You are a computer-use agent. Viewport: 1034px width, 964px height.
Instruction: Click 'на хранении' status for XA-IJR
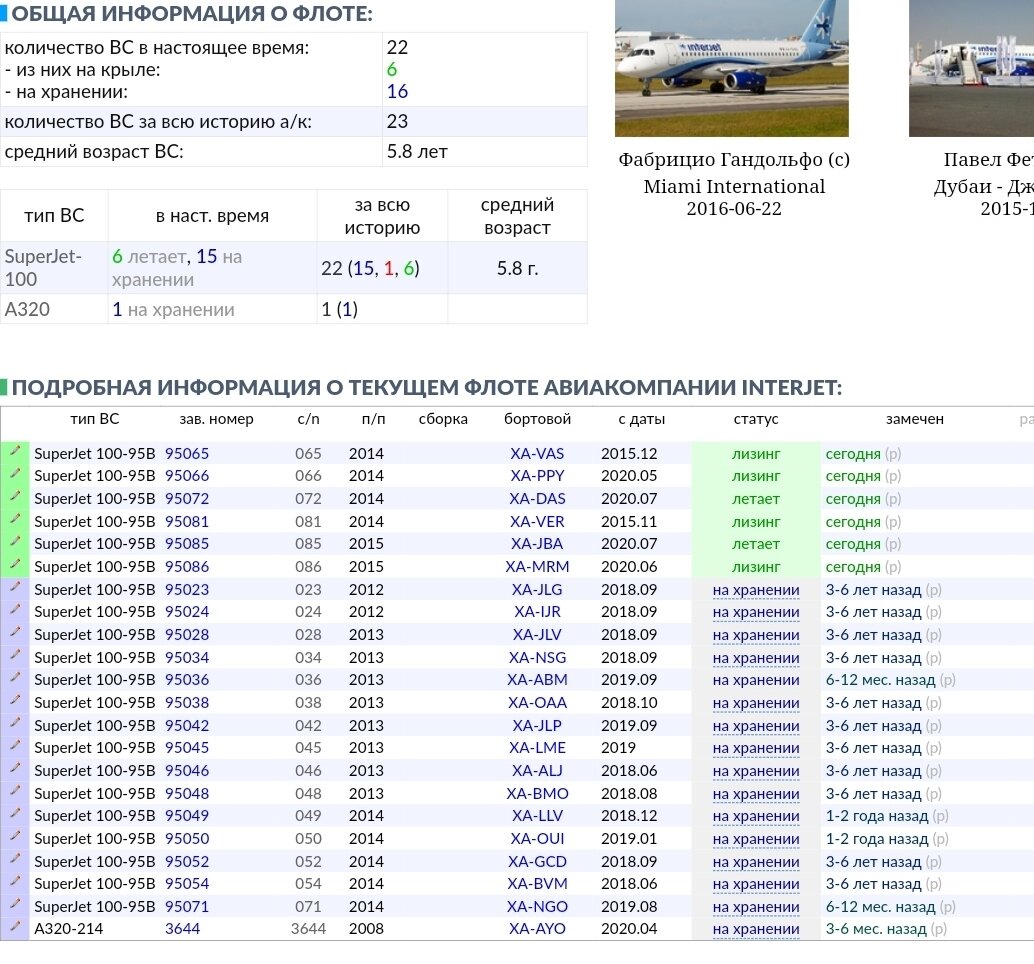tap(756, 612)
